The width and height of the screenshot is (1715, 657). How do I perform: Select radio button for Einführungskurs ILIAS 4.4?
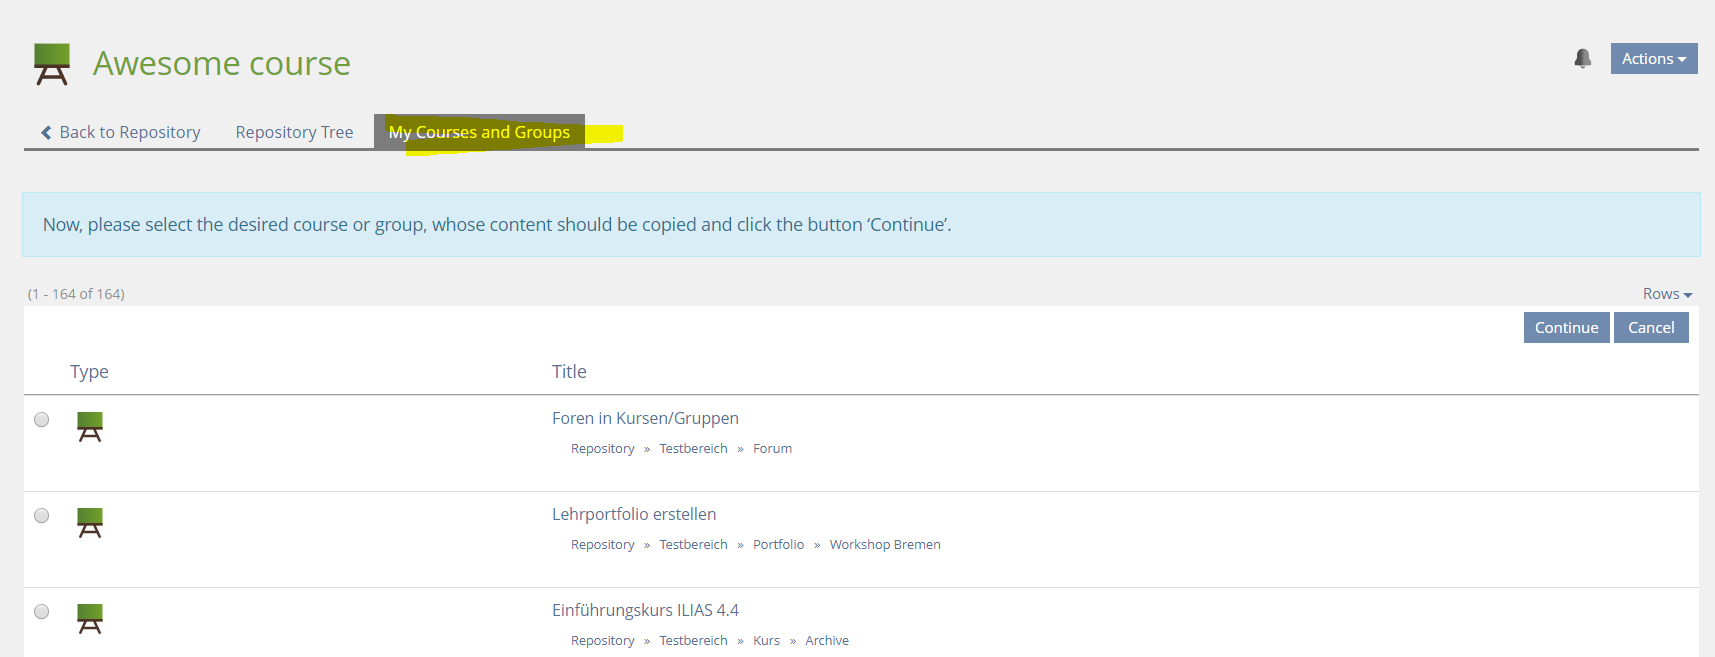[x=42, y=612]
